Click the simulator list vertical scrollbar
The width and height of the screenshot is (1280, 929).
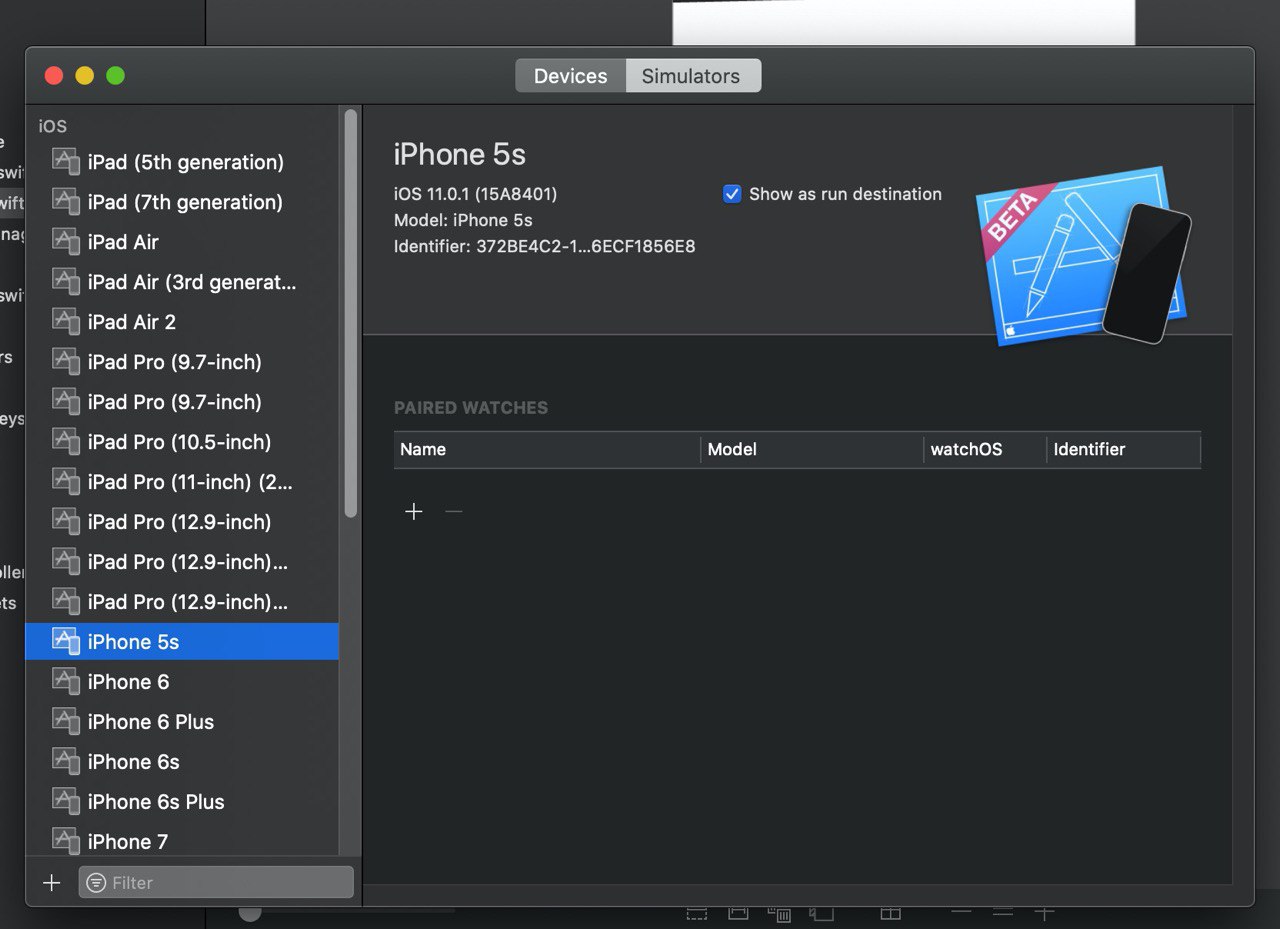coord(350,313)
